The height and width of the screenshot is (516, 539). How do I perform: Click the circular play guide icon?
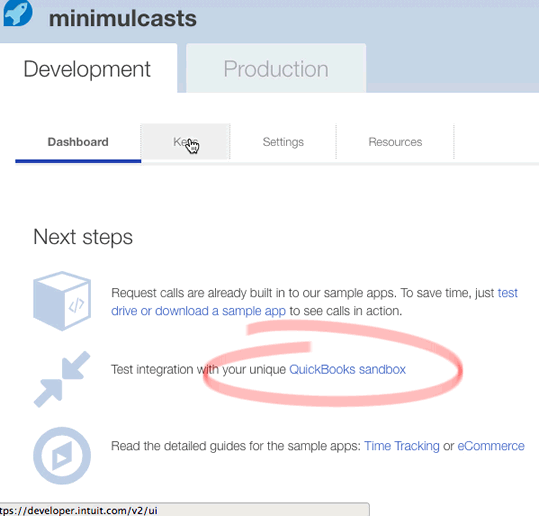pyautogui.click(x=62, y=455)
